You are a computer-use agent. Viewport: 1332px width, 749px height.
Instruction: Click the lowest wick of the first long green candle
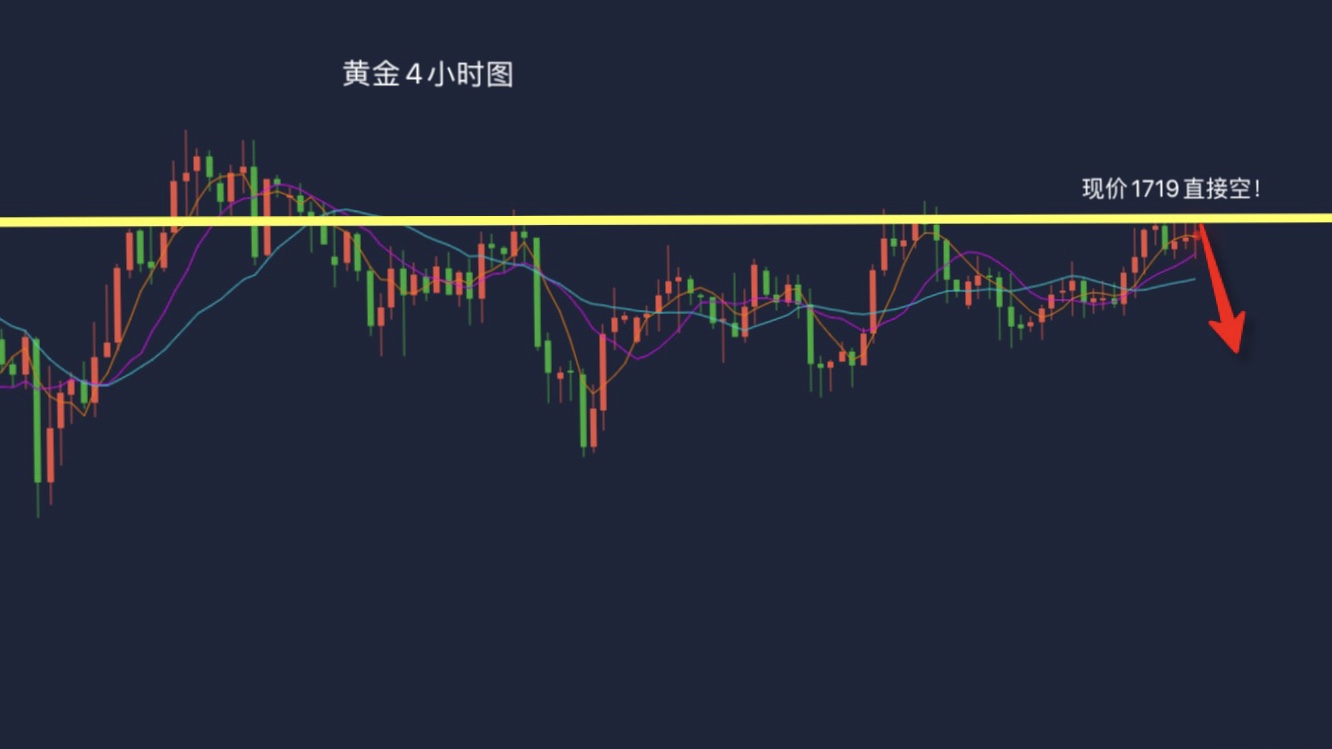coord(38,500)
